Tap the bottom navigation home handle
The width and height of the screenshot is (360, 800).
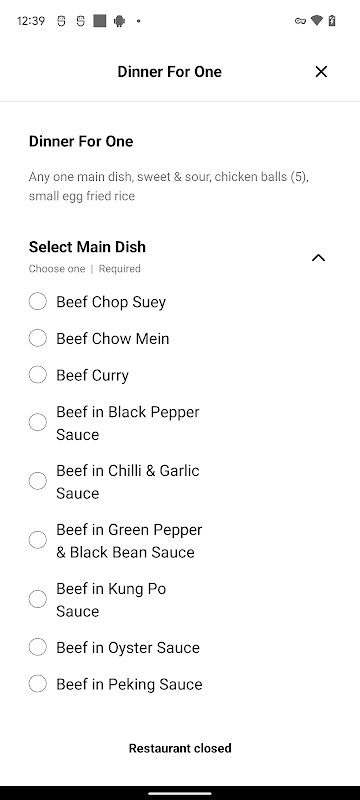[180, 793]
